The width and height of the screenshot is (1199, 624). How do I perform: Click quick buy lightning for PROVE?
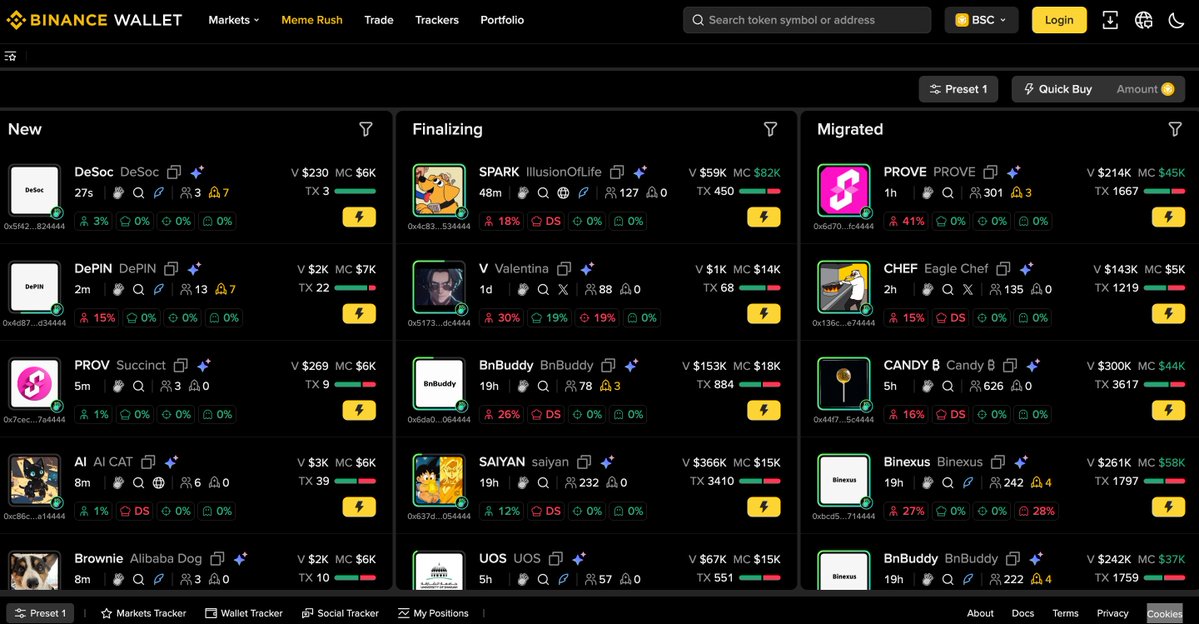coord(1168,217)
